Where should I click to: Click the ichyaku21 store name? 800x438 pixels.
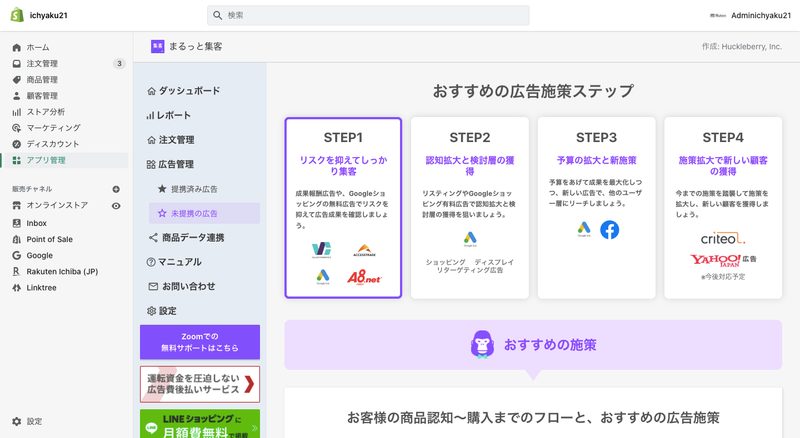(x=48, y=15)
